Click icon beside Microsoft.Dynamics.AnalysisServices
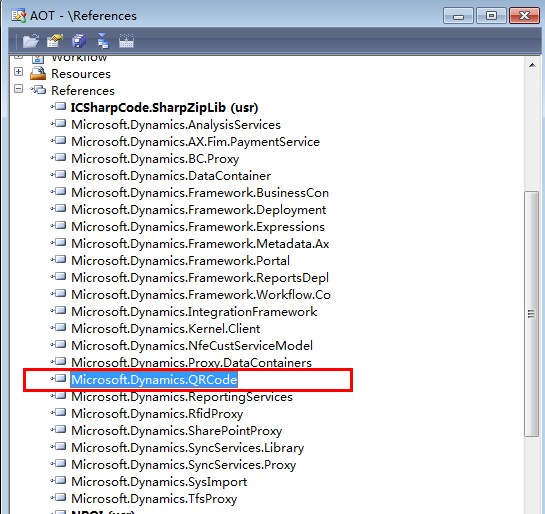The width and height of the screenshot is (545, 514). click(x=58, y=123)
